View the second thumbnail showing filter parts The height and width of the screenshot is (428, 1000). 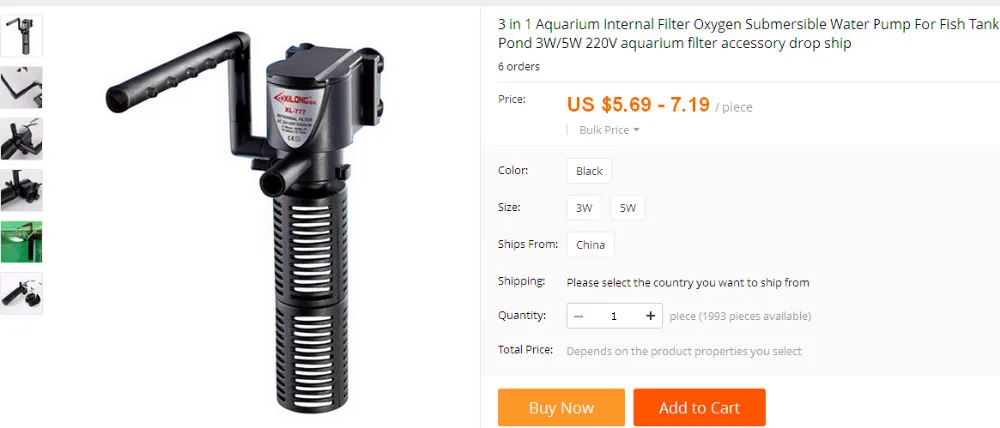[x=21, y=87]
